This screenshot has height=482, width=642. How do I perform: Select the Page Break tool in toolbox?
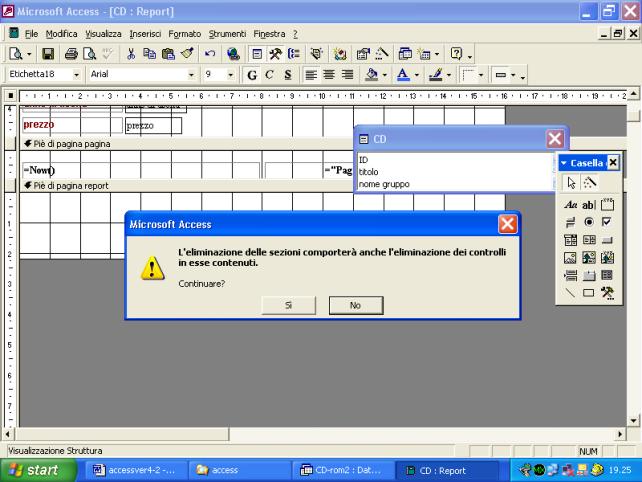point(570,275)
